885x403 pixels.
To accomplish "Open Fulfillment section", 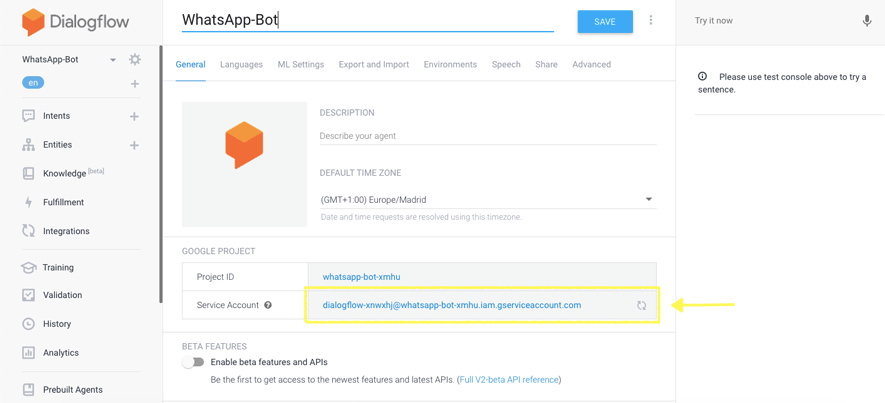I will tap(63, 202).
